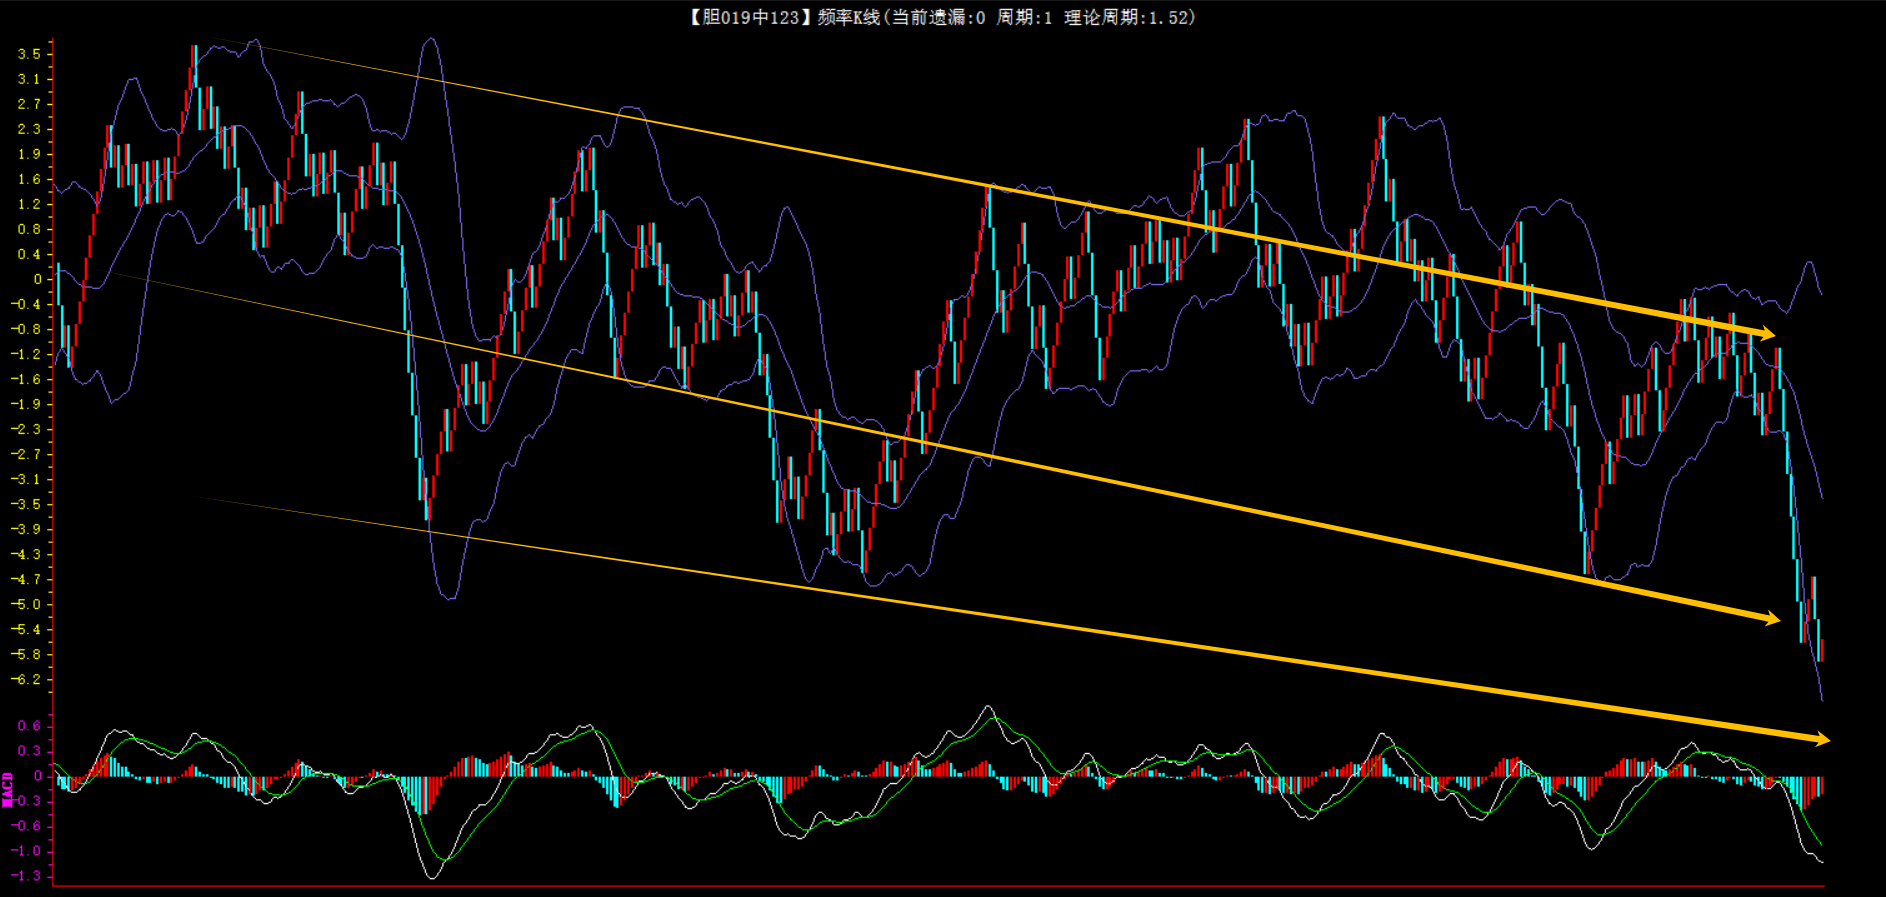
Task: Select the -0.3 MACD axis label
Action: 26,801
